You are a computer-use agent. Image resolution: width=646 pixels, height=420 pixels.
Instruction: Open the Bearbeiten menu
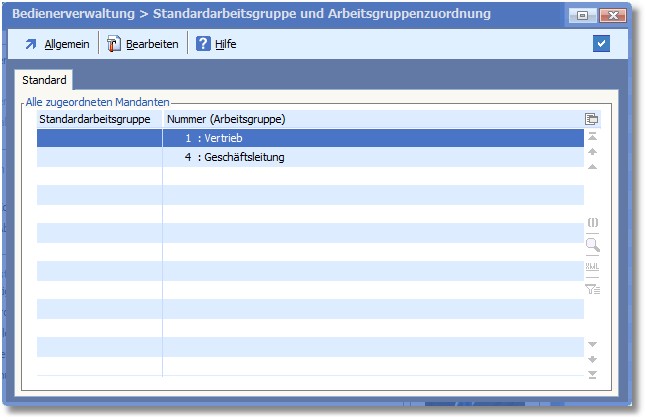(143, 44)
